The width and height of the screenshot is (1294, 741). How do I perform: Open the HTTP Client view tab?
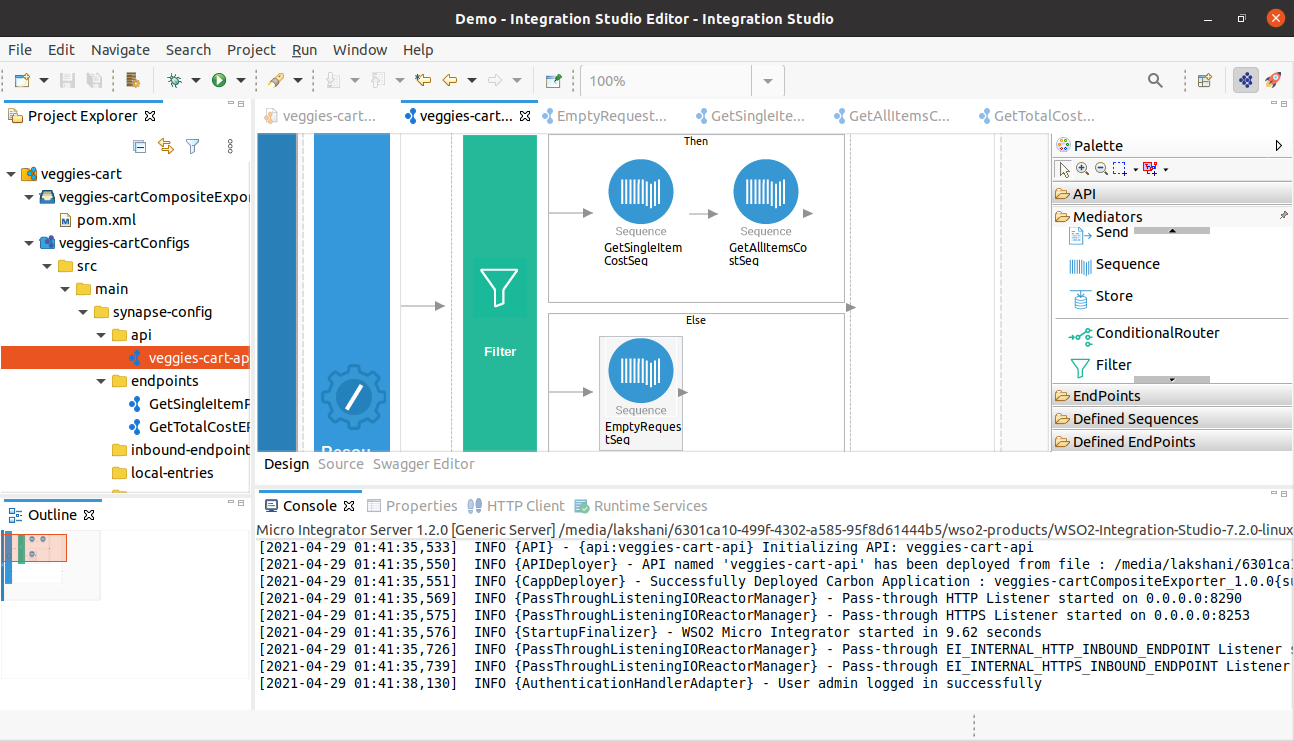pos(516,506)
